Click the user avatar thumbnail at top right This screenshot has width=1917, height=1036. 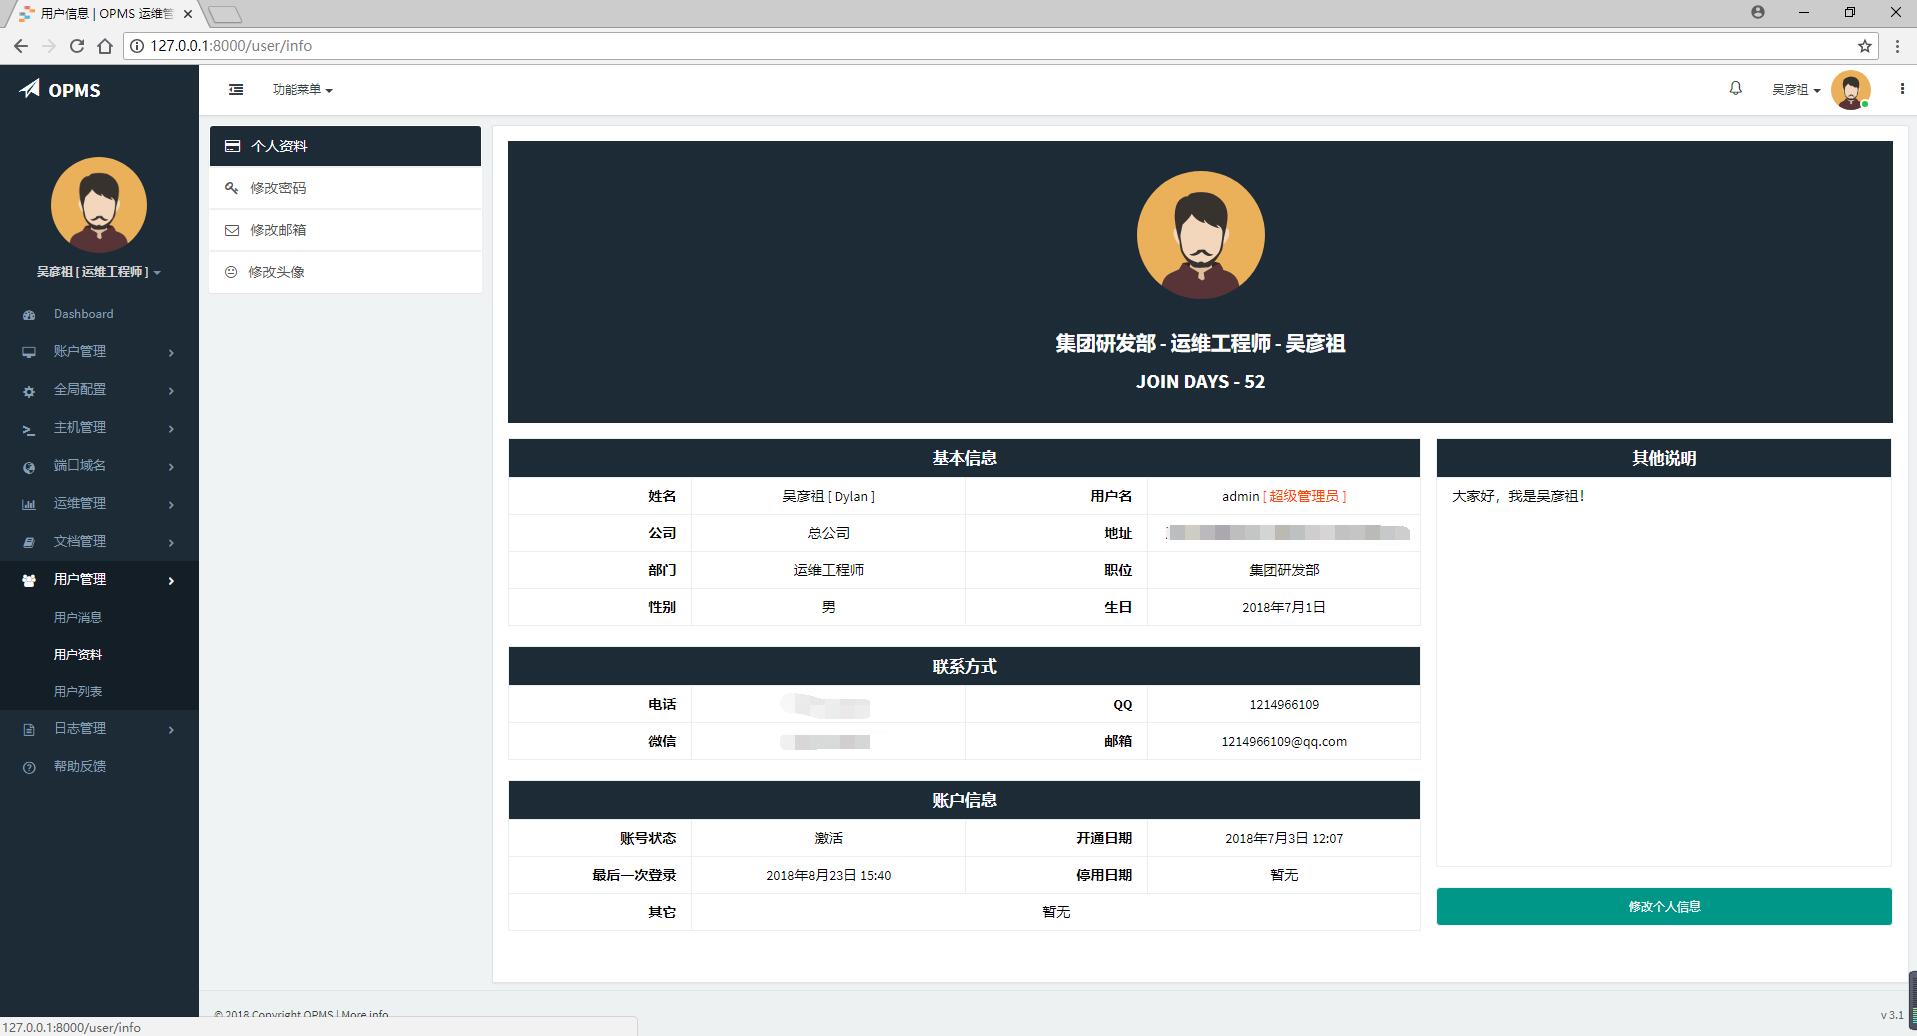1852,89
